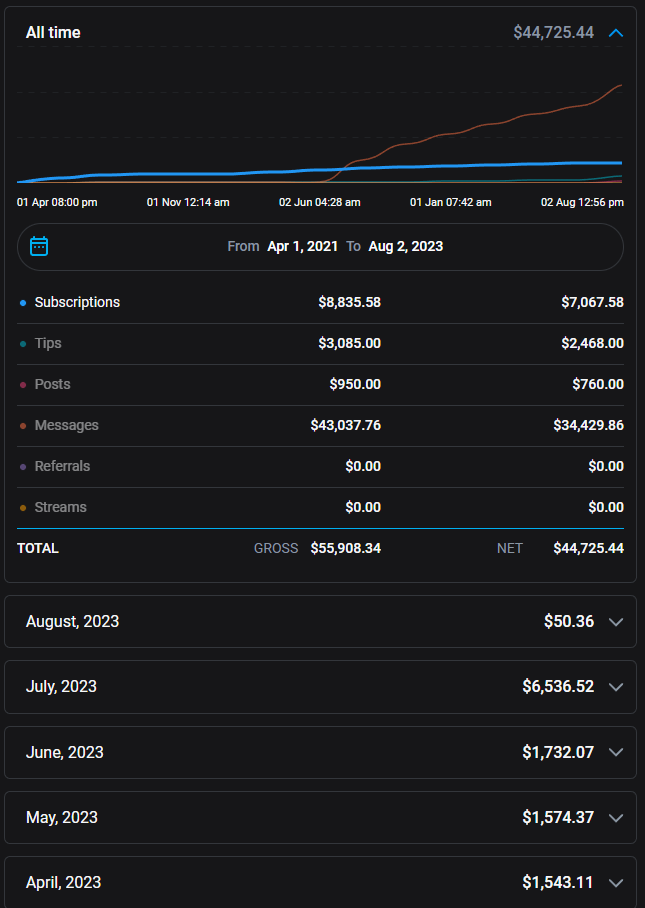Toggle the Subscriptions blue legend dot

tap(23, 303)
